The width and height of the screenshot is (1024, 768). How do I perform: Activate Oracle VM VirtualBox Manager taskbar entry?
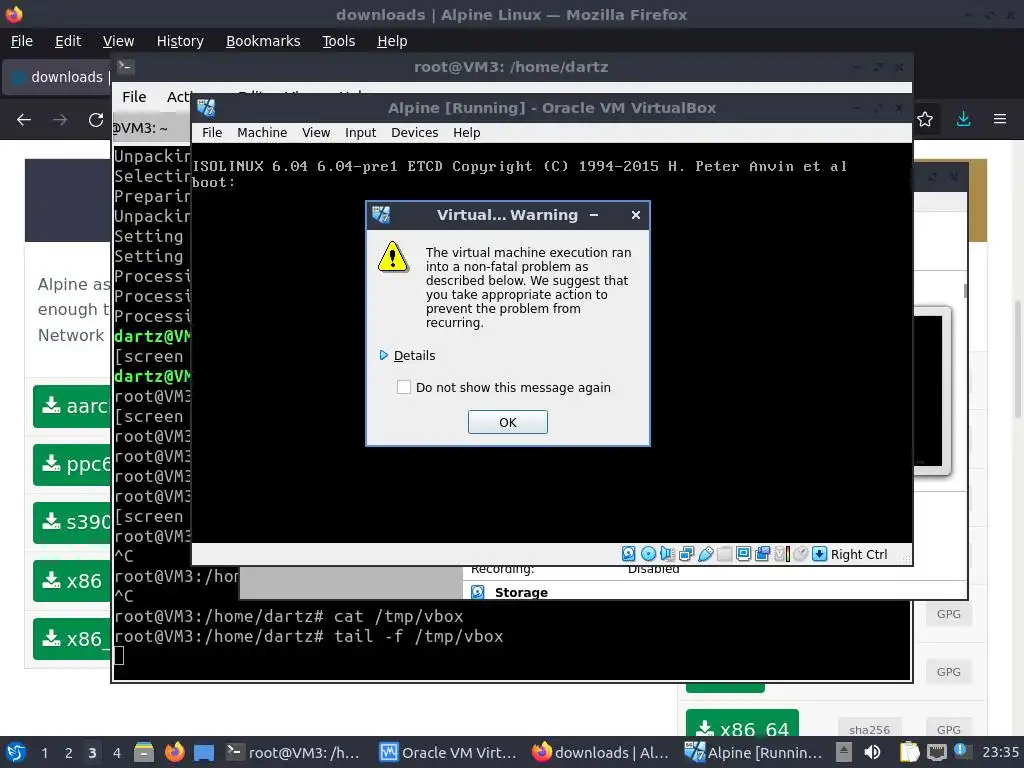coord(449,752)
